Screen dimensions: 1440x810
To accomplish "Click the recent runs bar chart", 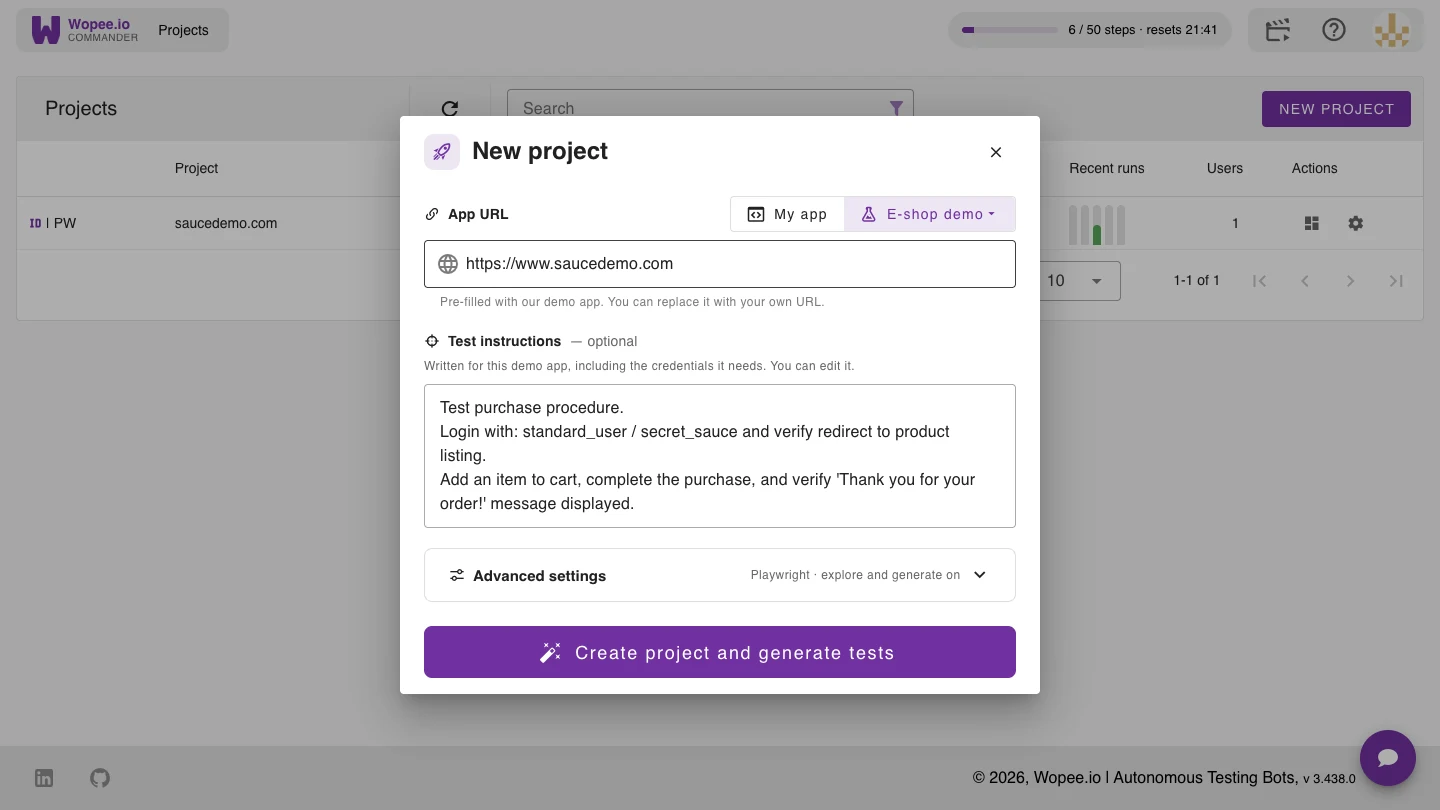I will pos(1097,225).
